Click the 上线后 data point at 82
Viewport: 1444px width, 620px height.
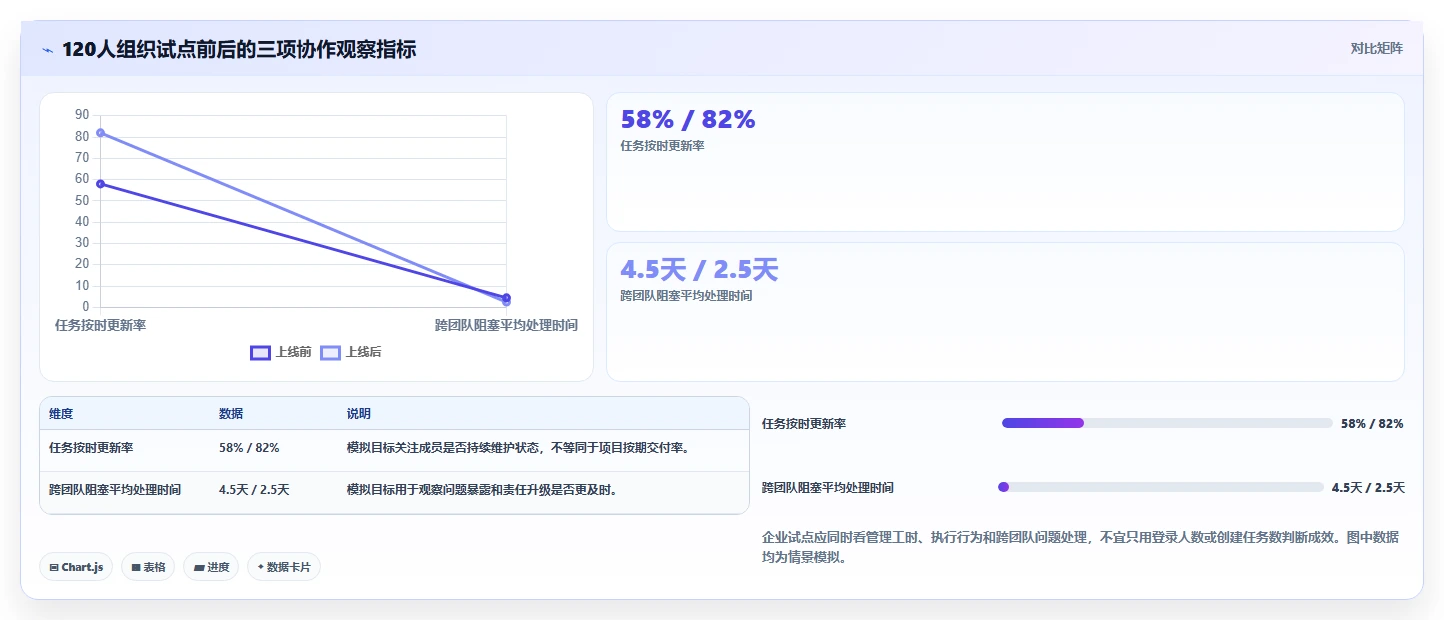[101, 133]
